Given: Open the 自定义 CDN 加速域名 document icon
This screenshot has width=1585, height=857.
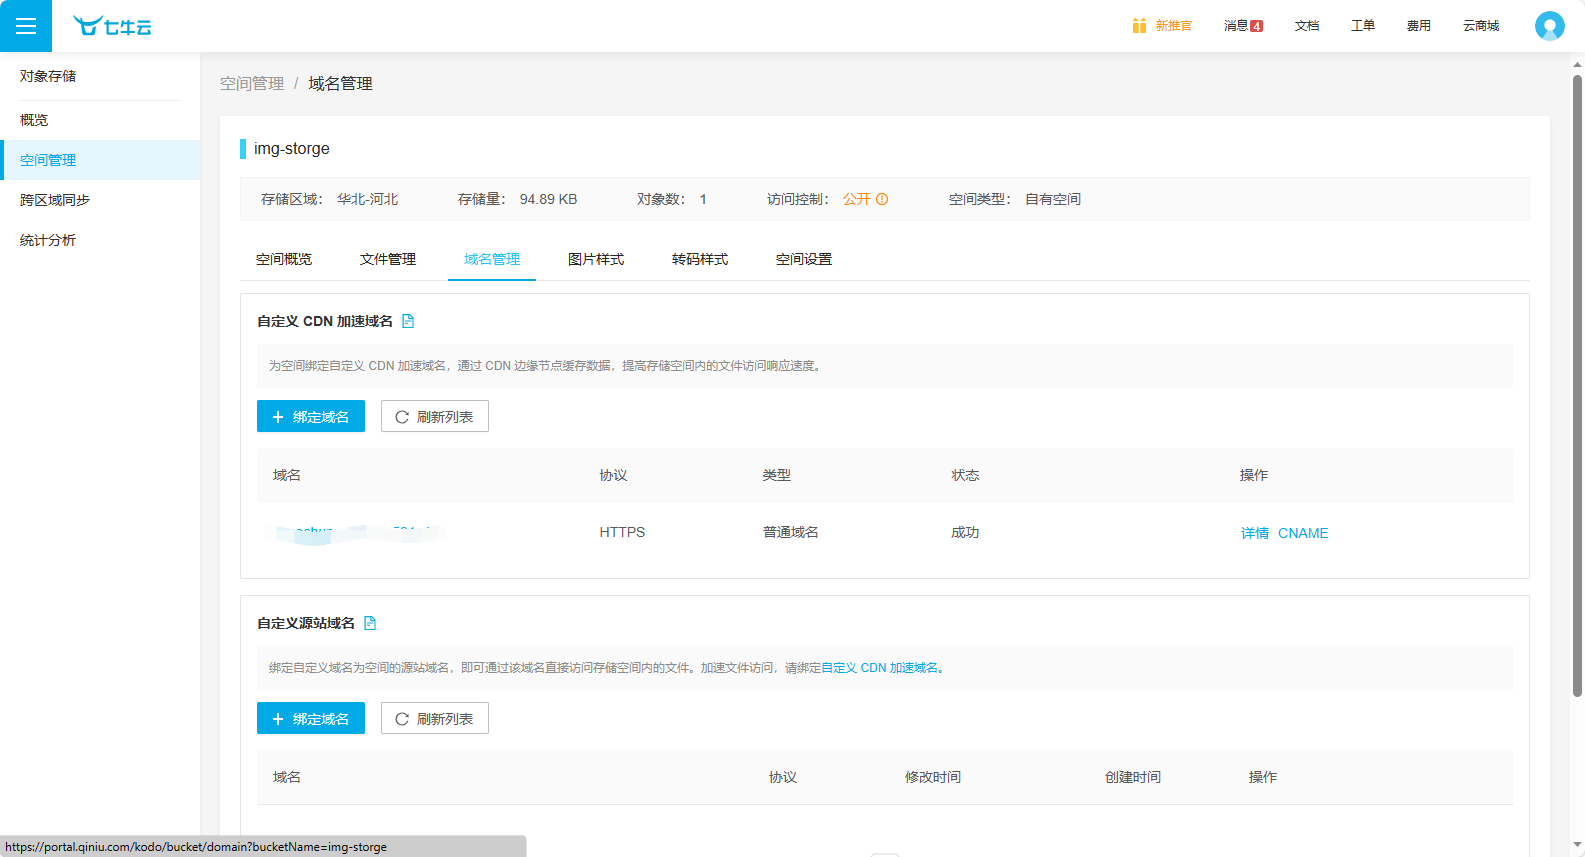Looking at the screenshot, I should pyautogui.click(x=408, y=321).
